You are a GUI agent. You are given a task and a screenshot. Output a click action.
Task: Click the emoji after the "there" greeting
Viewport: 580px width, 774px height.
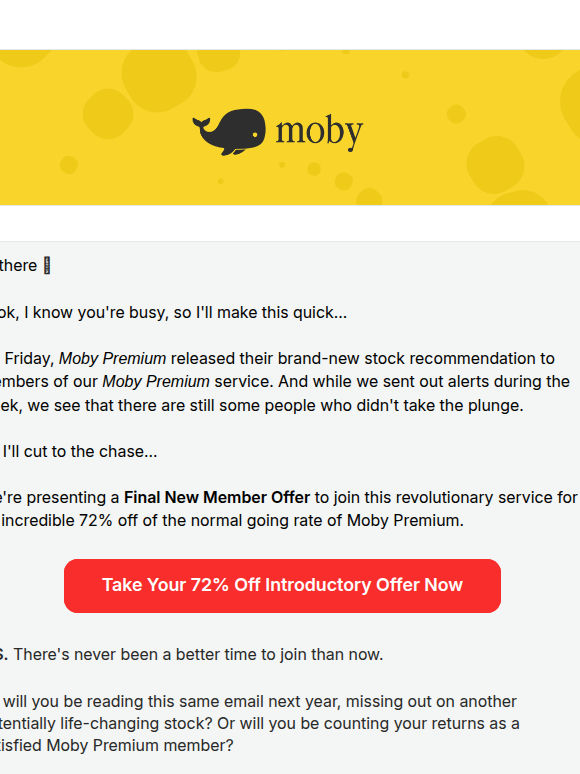pyautogui.click(x=47, y=266)
